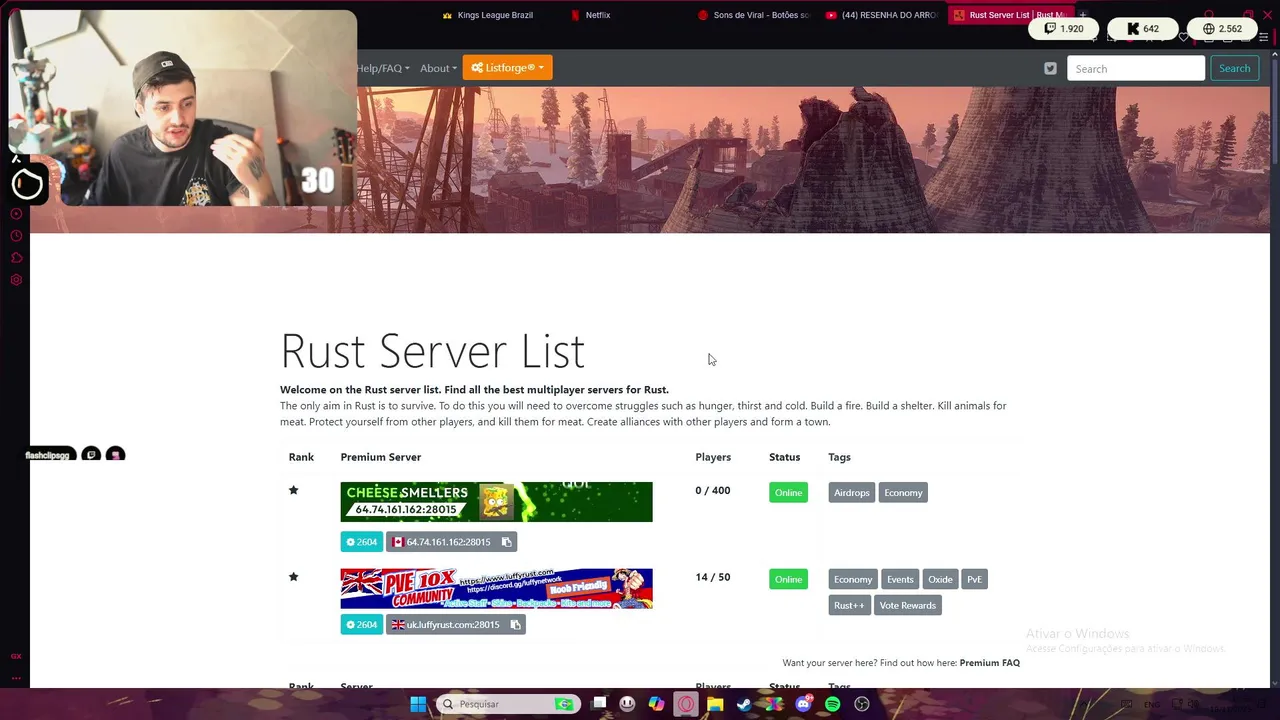Image resolution: width=1280 pixels, height=720 pixels.
Task: Open the new tab plus button
Action: coord(1083,15)
